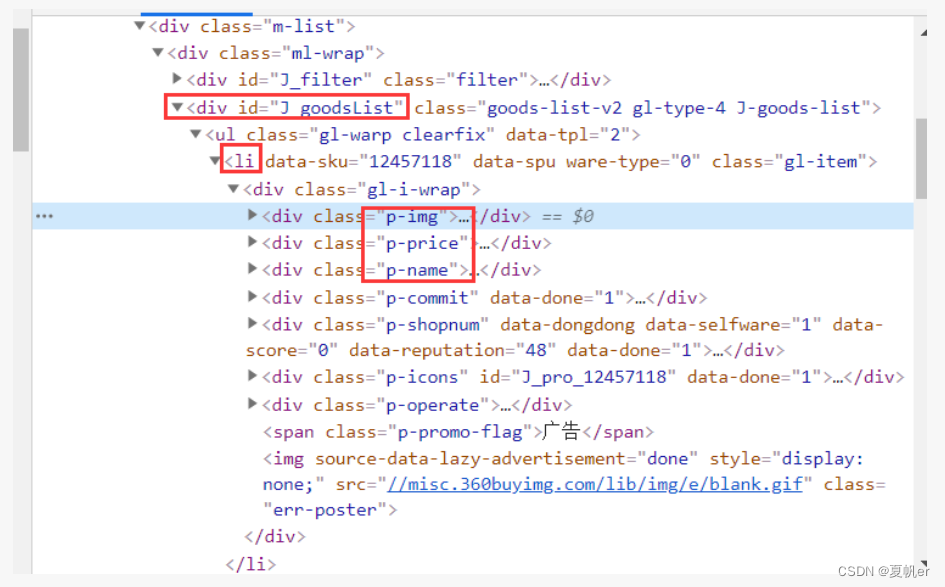Collapse the m-list div node
Screen dimensions: 945x587
140,26
